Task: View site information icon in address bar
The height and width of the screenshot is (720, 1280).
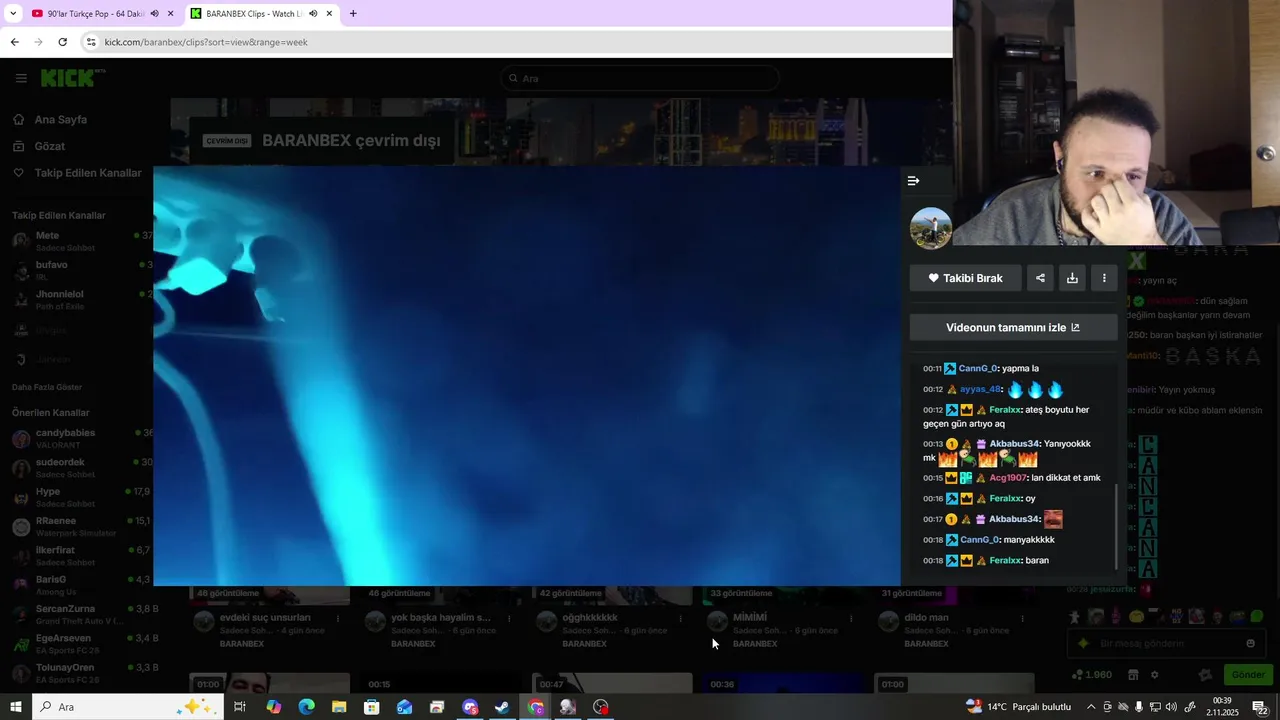Action: coord(91,42)
